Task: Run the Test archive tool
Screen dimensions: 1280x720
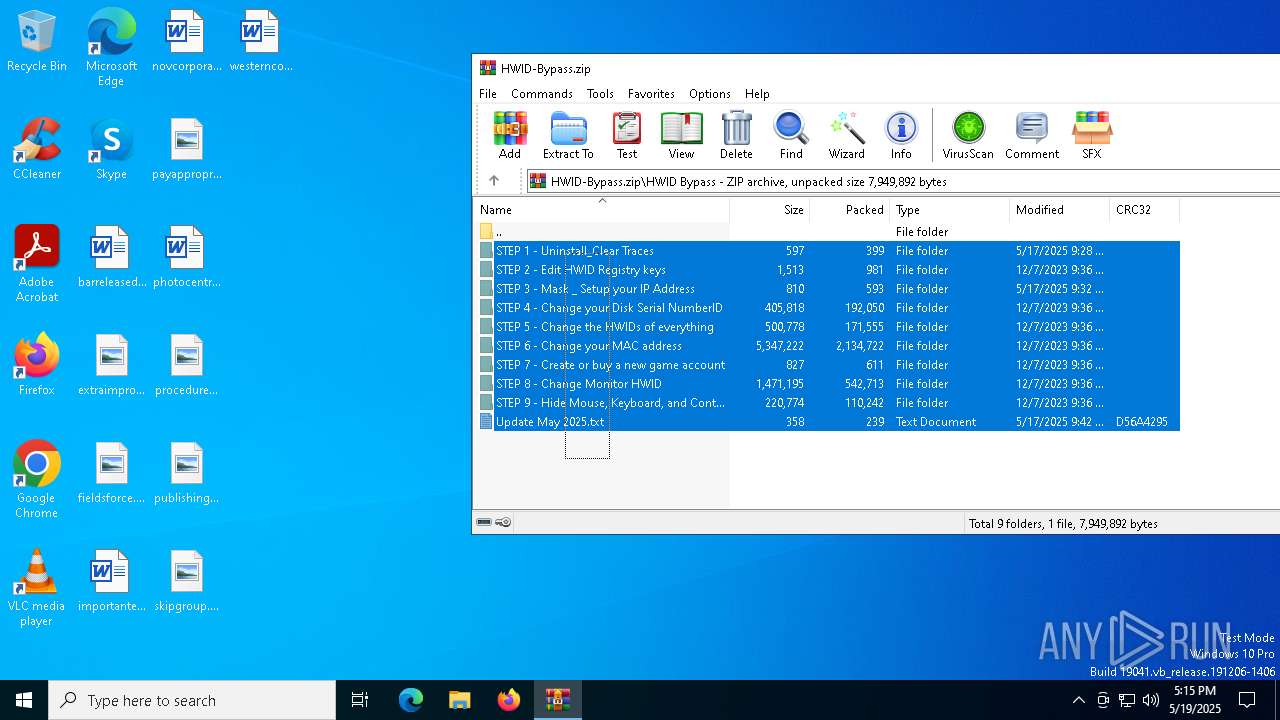Action: (x=627, y=135)
